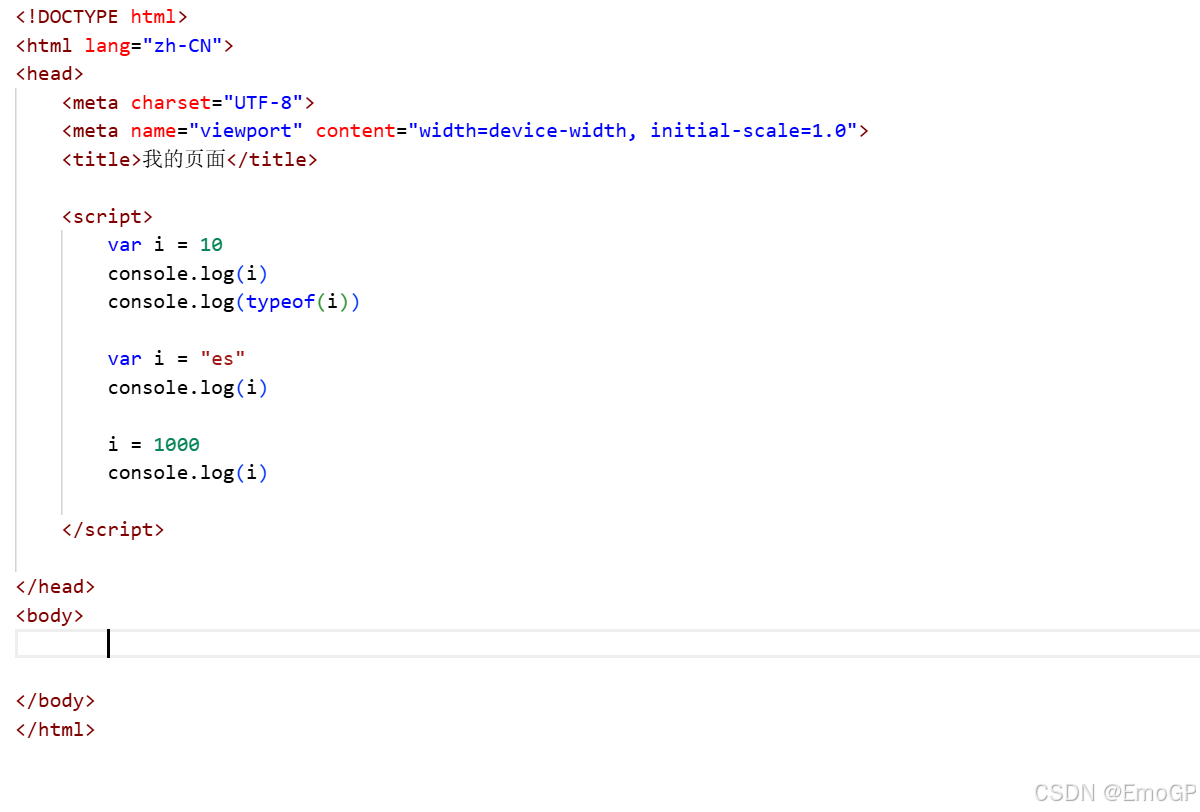This screenshot has width=1200, height=812.
Task: Click console.log(i) directly after var i = 10
Action: pos(188,274)
